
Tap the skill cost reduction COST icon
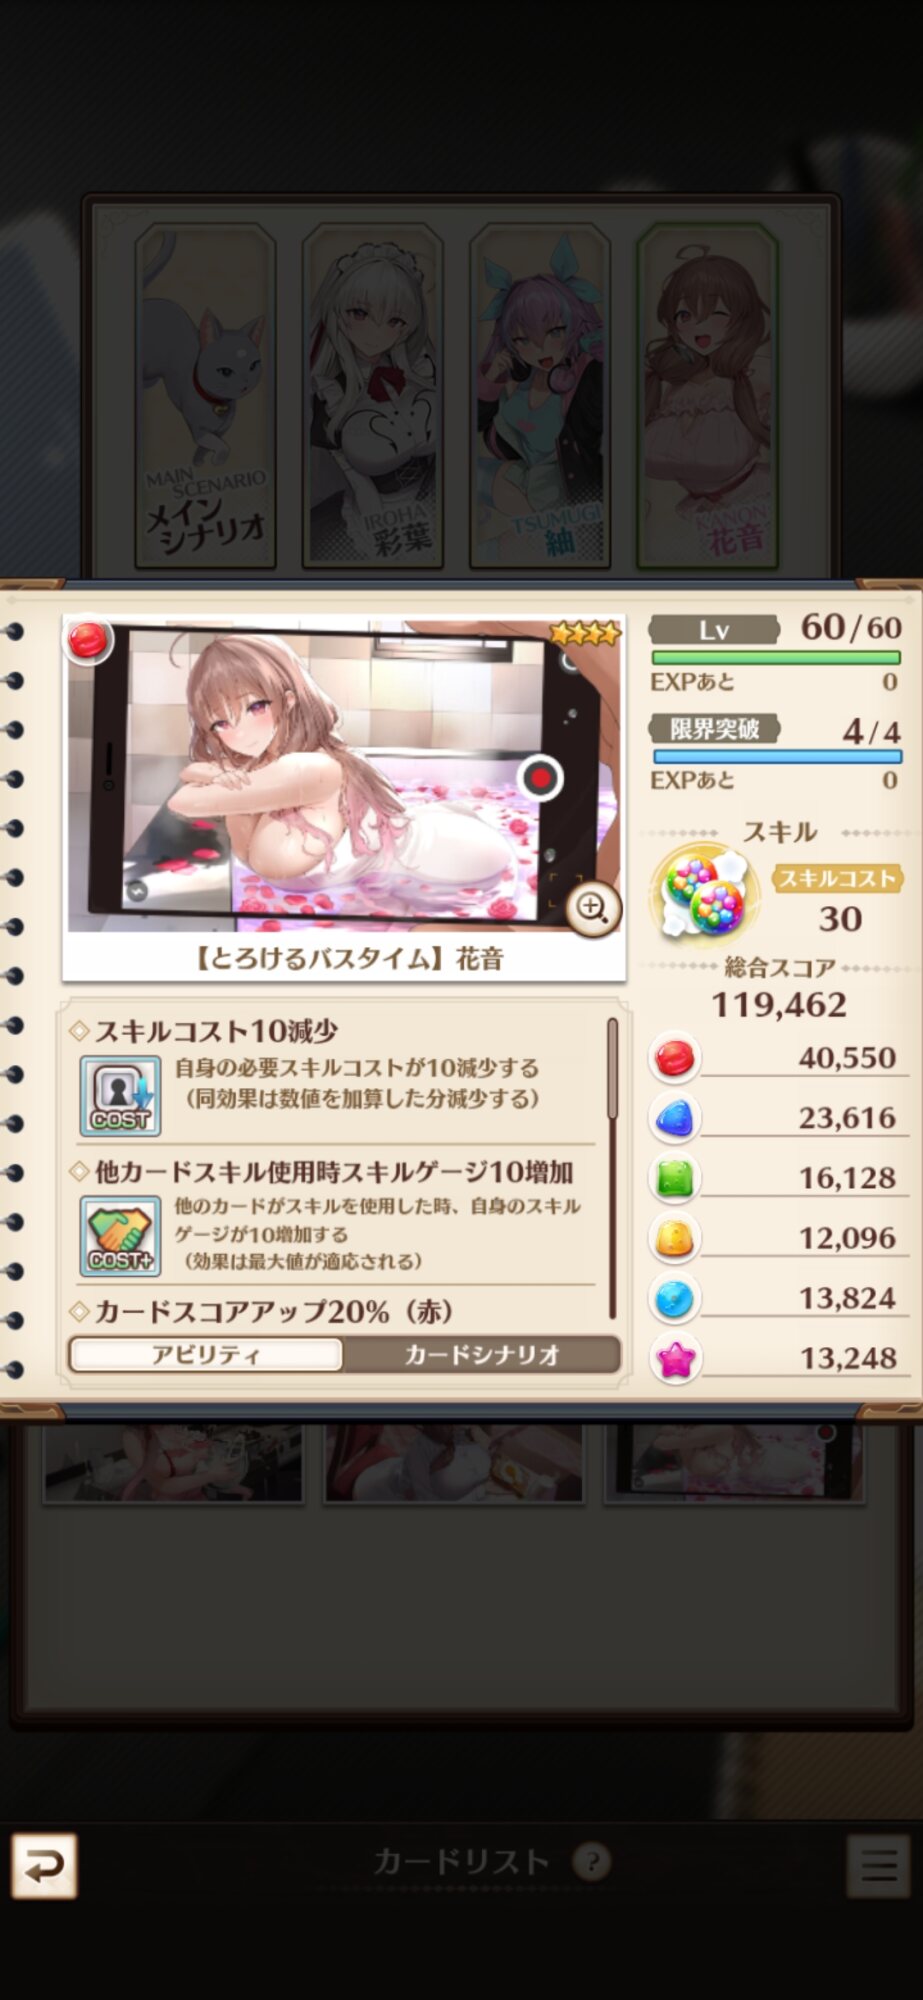[120, 1096]
